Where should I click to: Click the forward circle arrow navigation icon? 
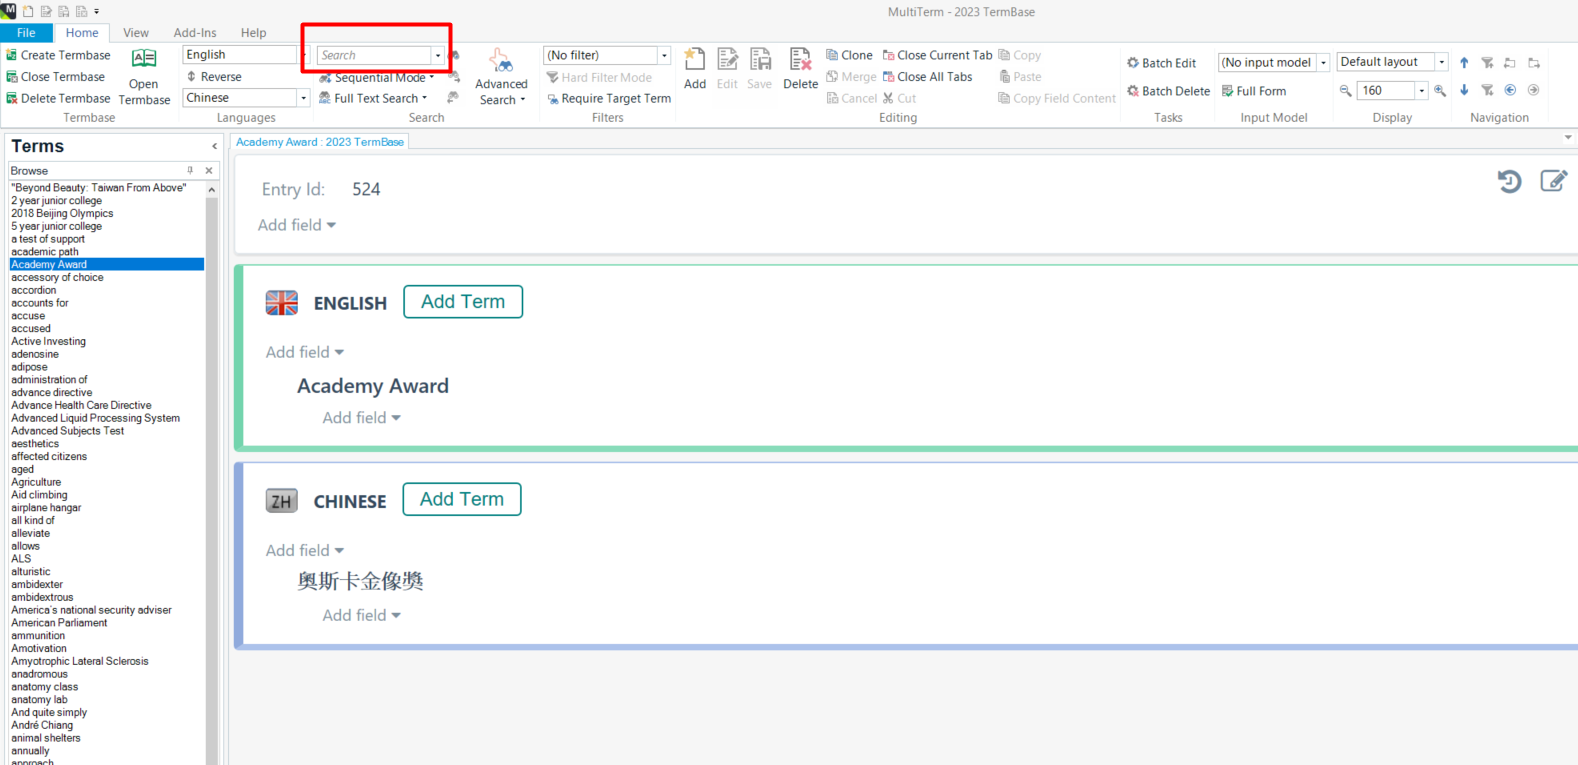pos(1533,90)
